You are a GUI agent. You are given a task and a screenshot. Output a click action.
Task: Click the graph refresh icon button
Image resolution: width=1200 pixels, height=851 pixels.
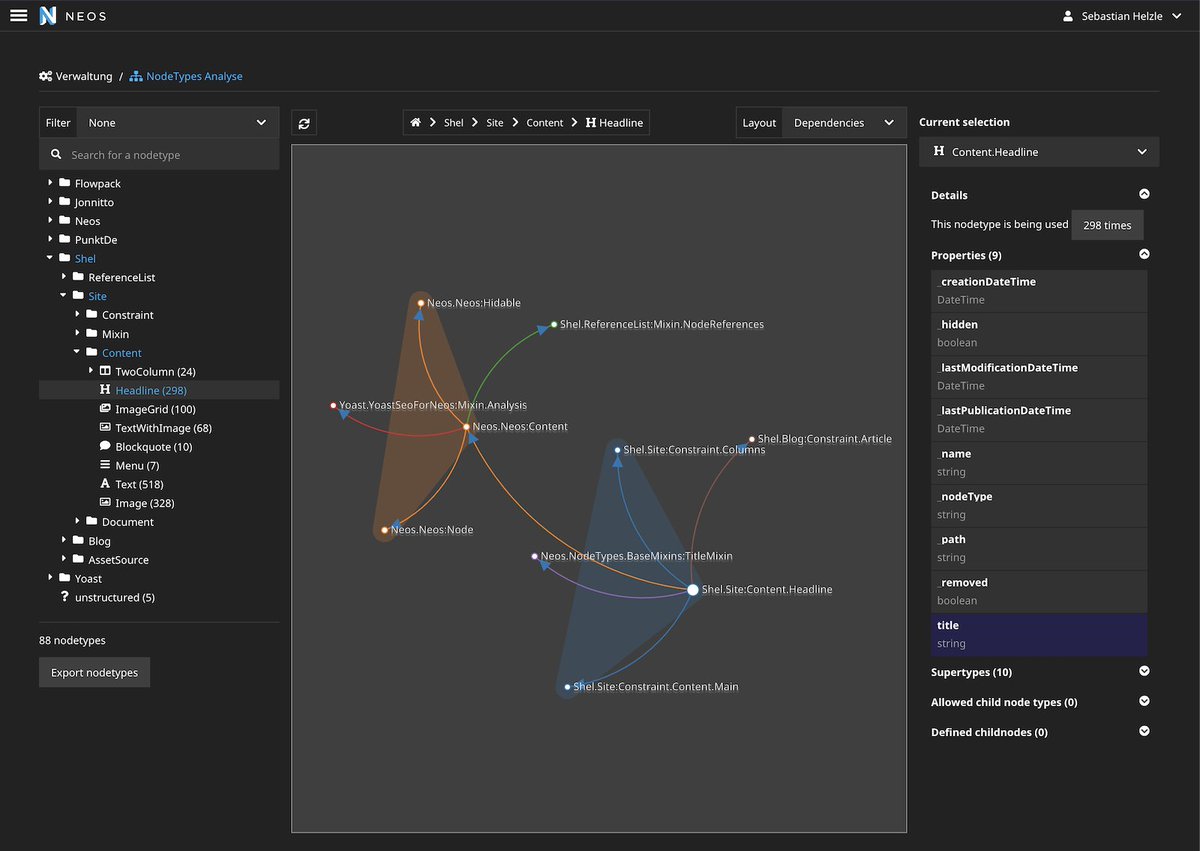pos(305,123)
